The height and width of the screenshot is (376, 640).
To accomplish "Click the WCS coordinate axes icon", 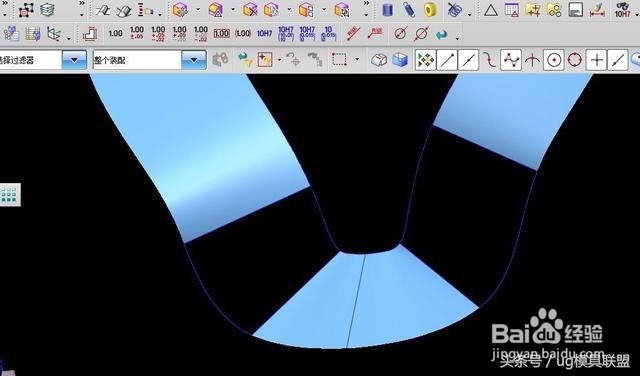I will tap(54, 34).
